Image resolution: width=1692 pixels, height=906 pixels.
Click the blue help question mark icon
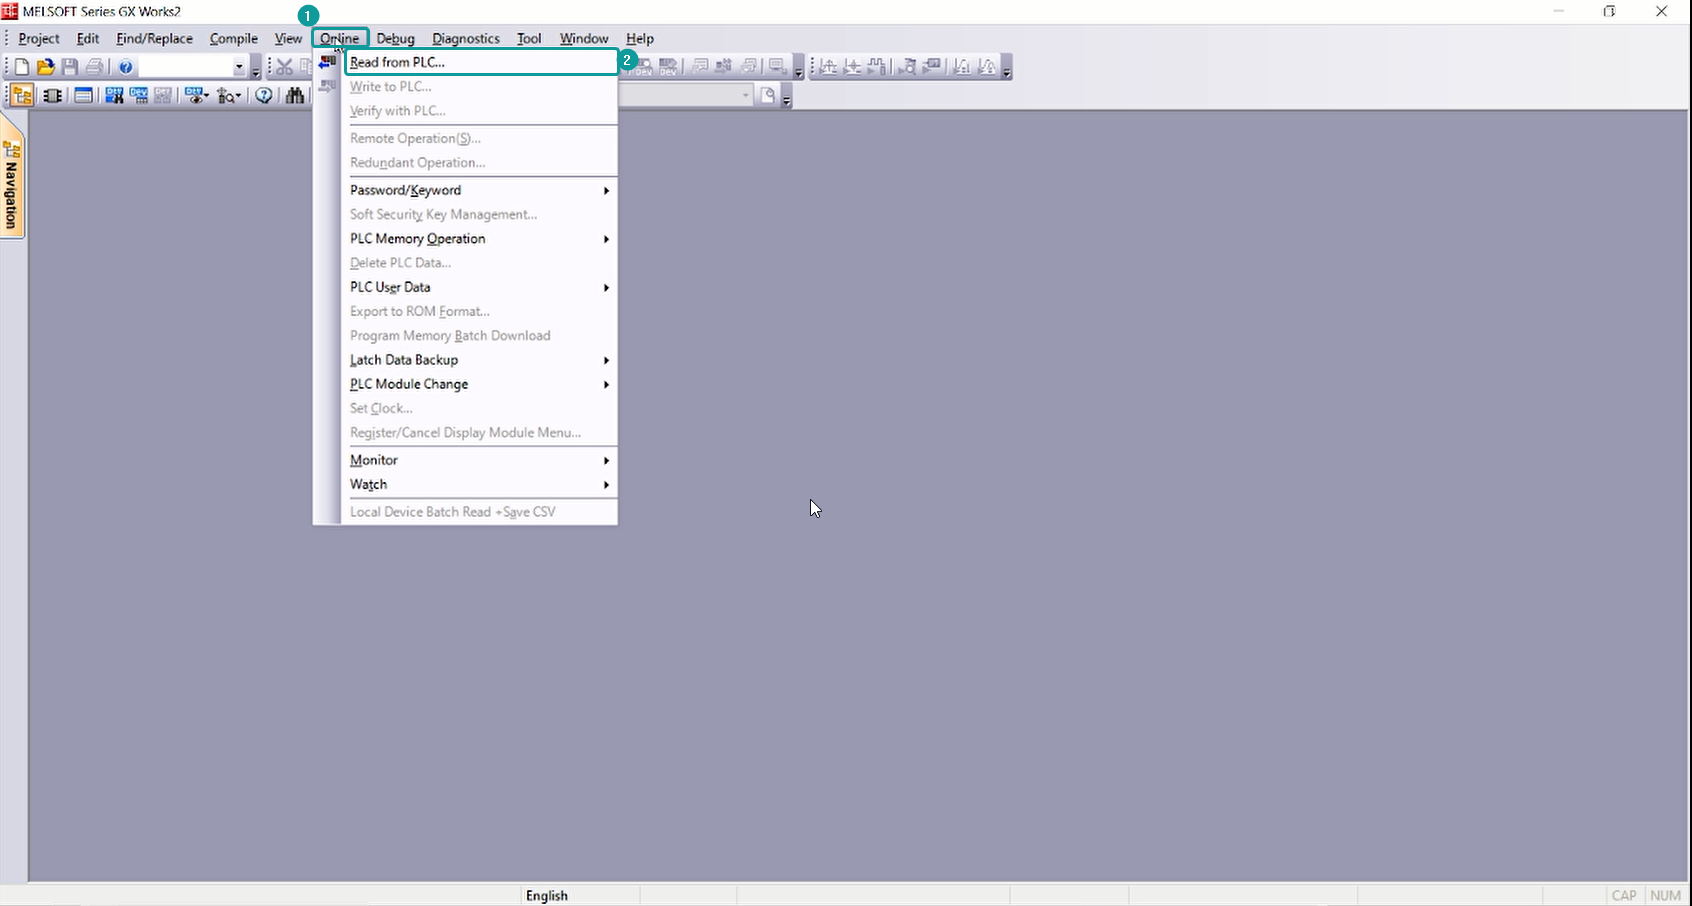coord(126,67)
